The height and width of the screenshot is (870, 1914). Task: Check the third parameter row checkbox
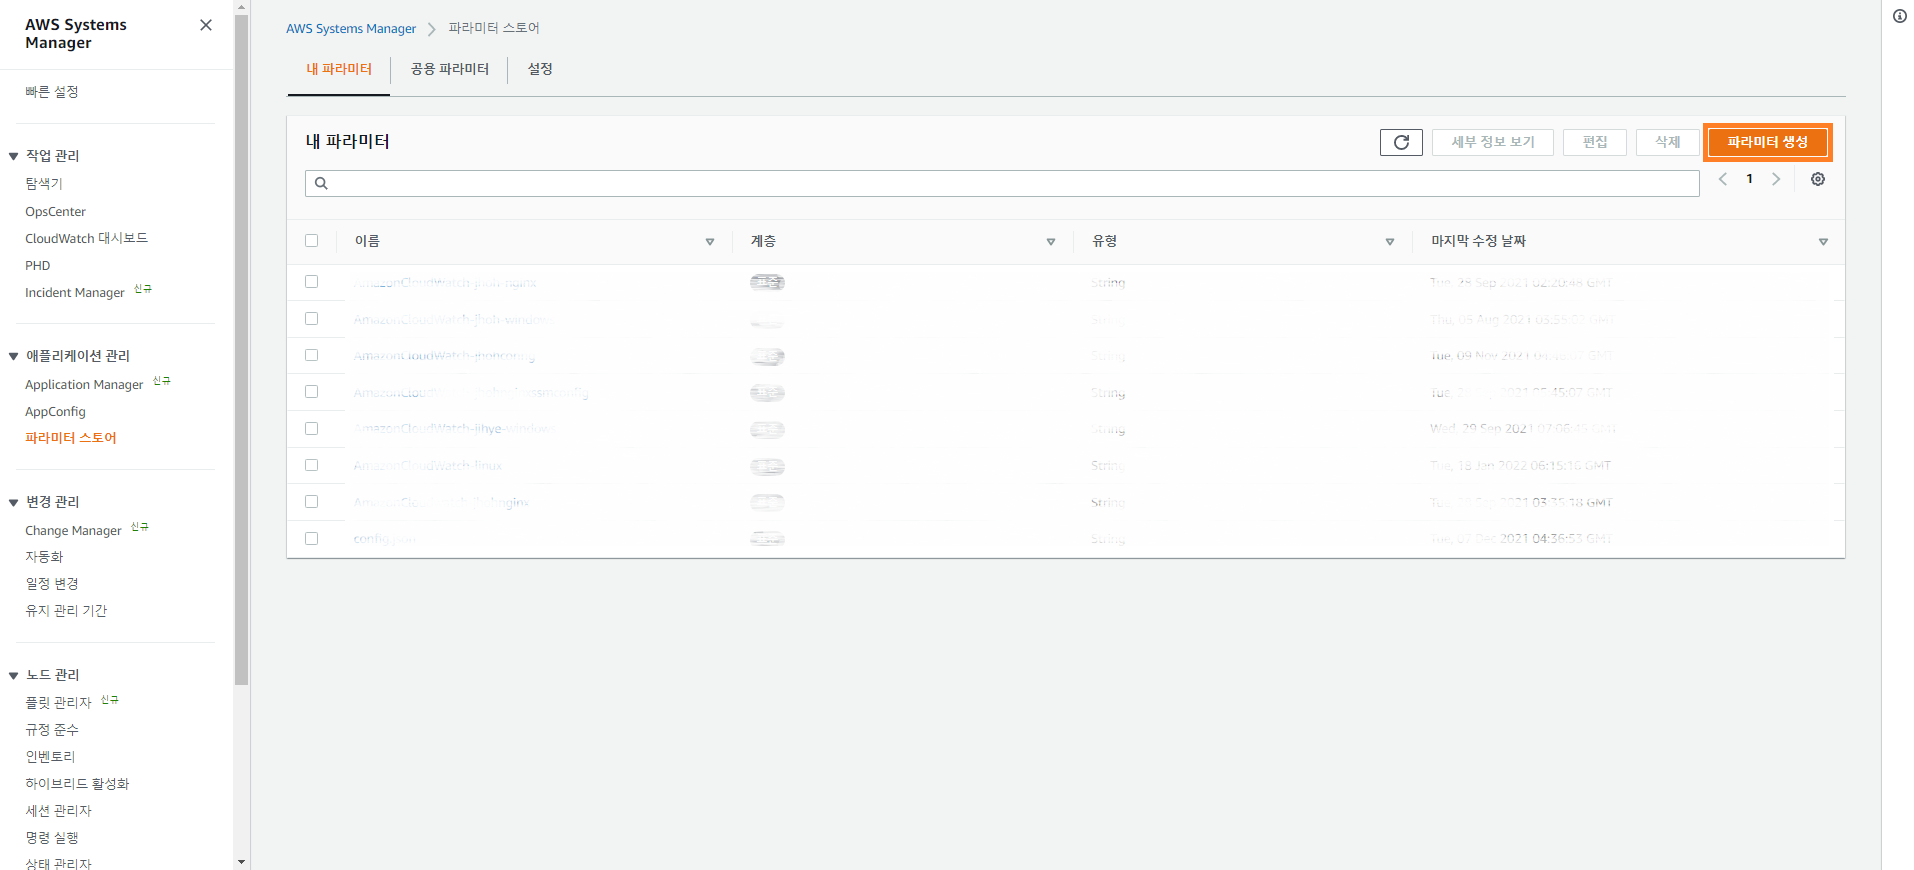coord(312,355)
